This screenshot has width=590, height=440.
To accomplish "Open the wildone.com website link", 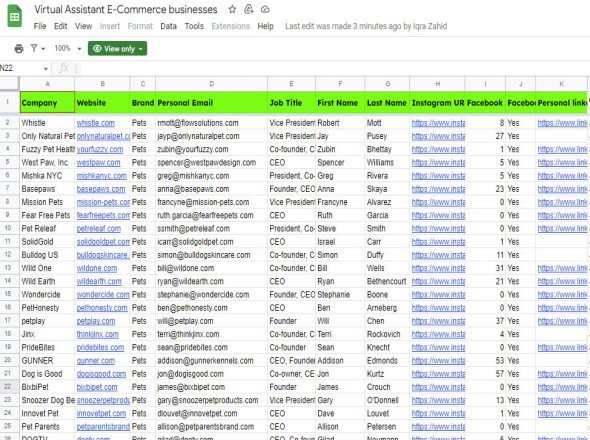I will pos(97,268).
